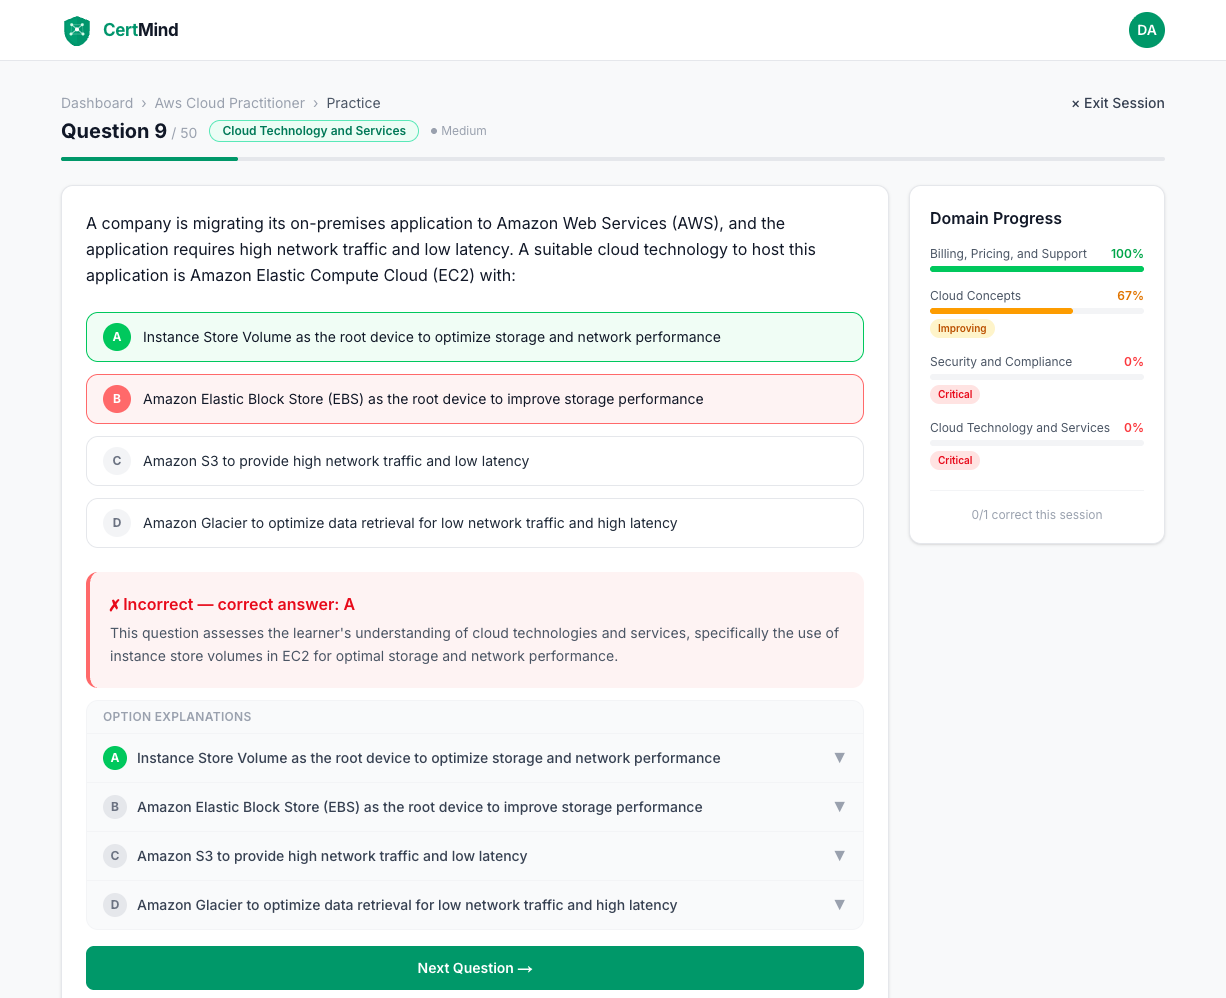Select answer C Amazon S3
1226x998 pixels.
point(475,461)
